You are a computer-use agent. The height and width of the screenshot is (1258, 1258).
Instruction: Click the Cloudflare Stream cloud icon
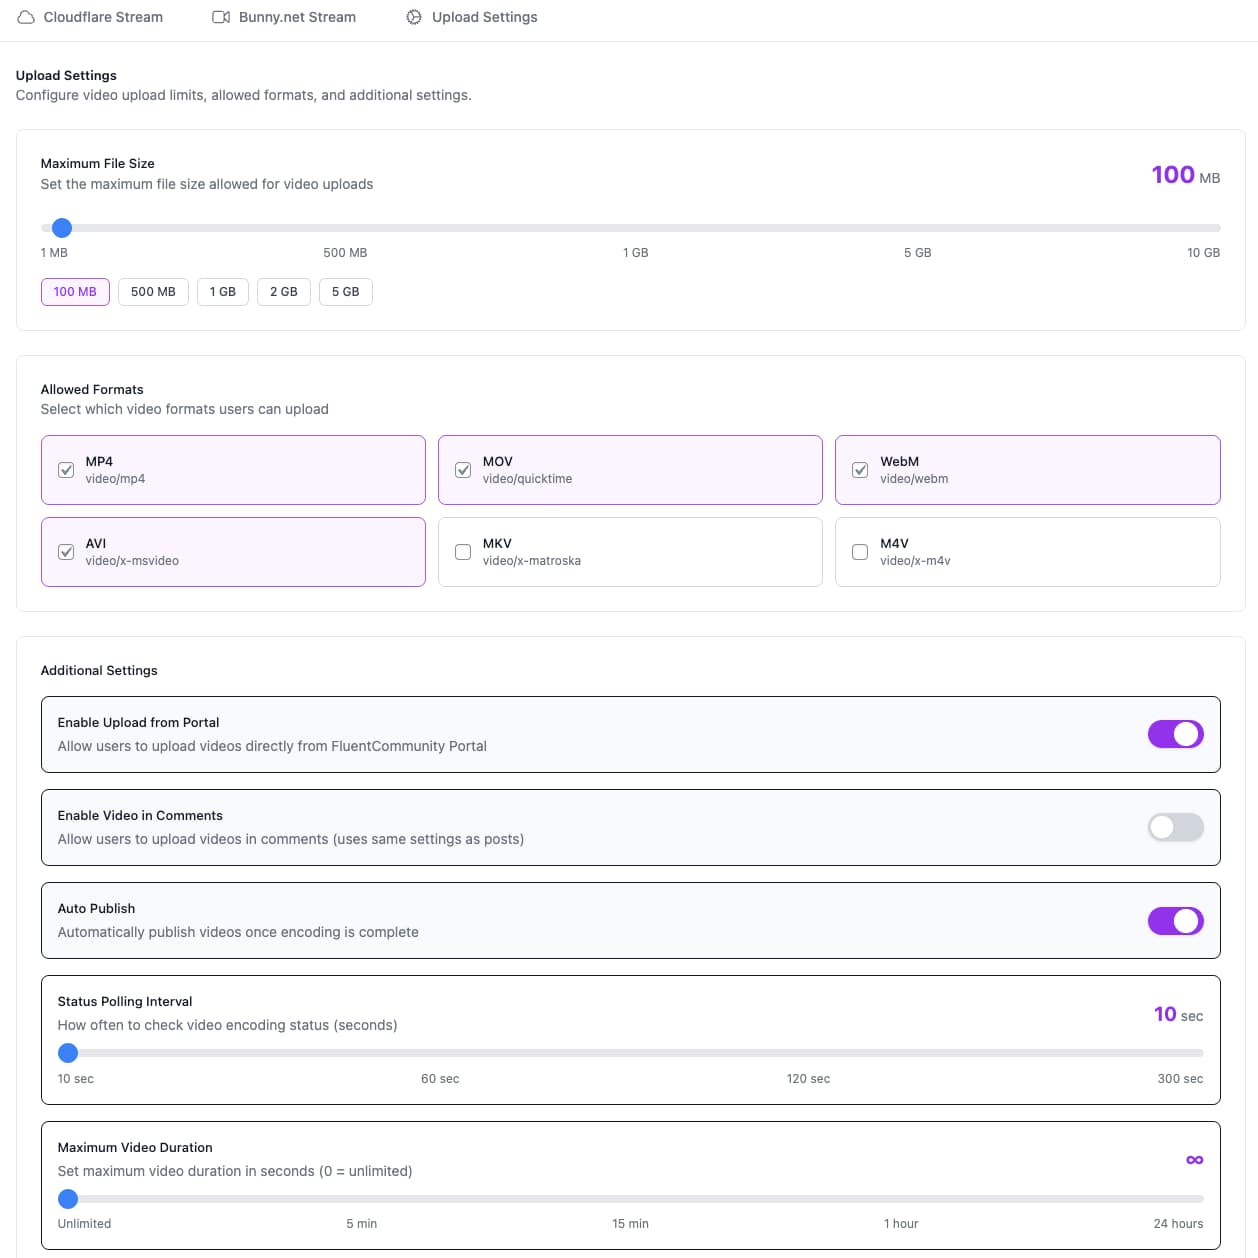[x=25, y=16]
